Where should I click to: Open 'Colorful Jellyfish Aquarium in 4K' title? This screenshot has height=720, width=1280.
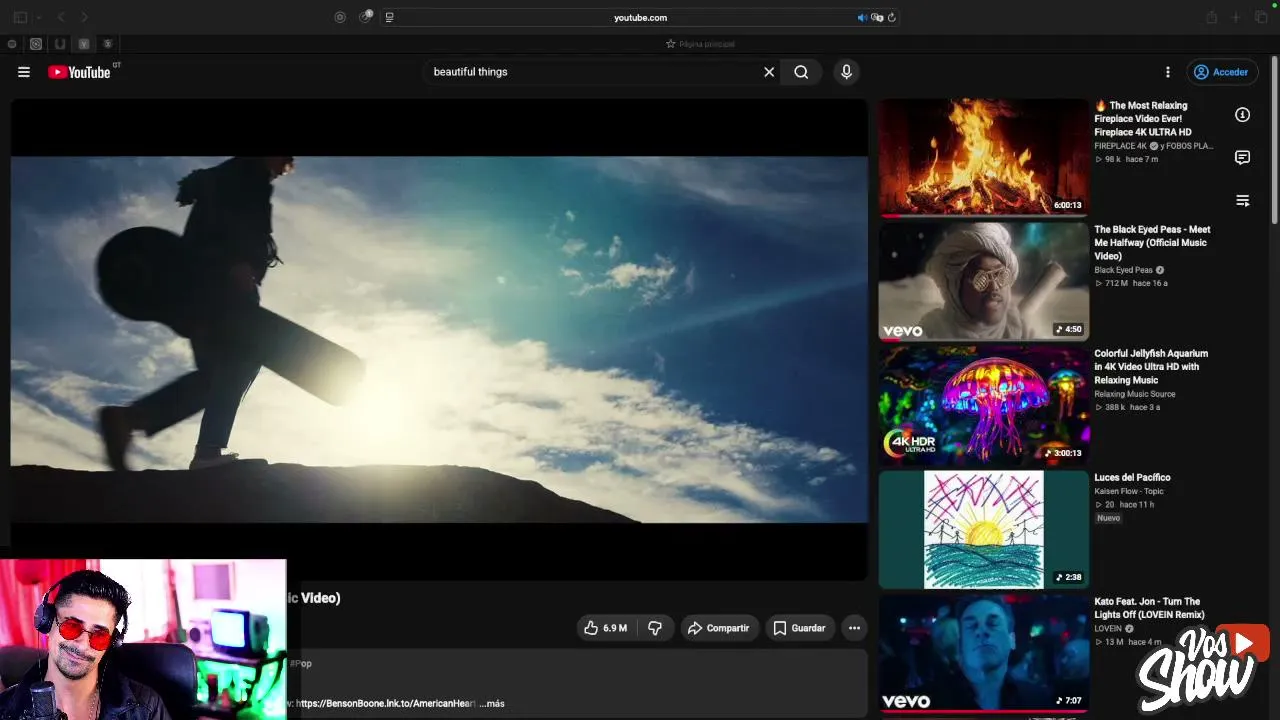[x=1151, y=366]
